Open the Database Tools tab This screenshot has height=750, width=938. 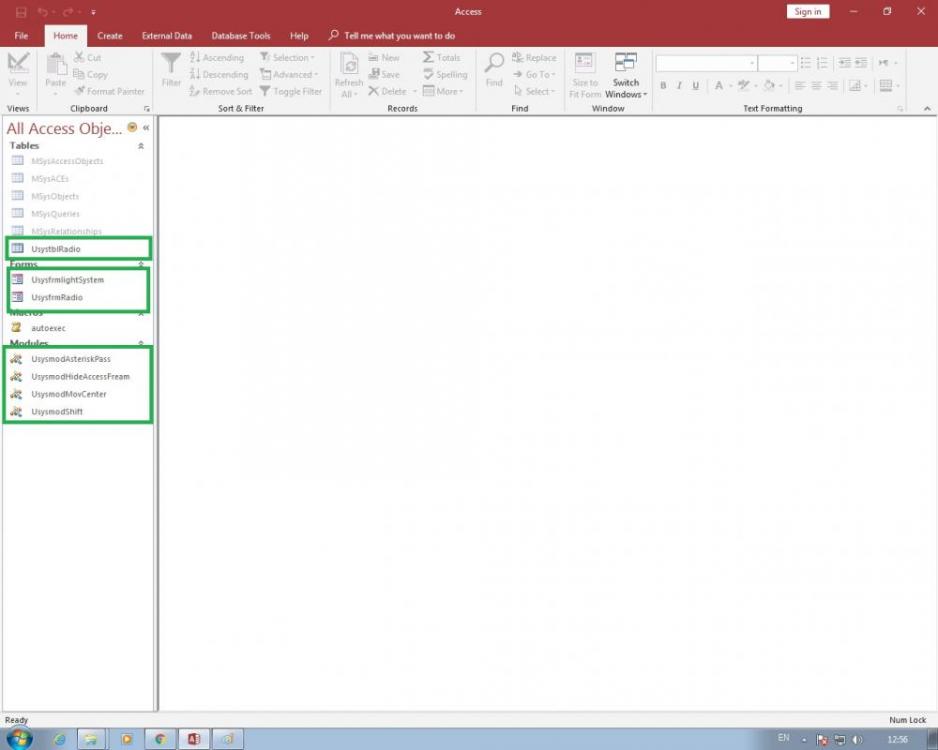(x=241, y=36)
